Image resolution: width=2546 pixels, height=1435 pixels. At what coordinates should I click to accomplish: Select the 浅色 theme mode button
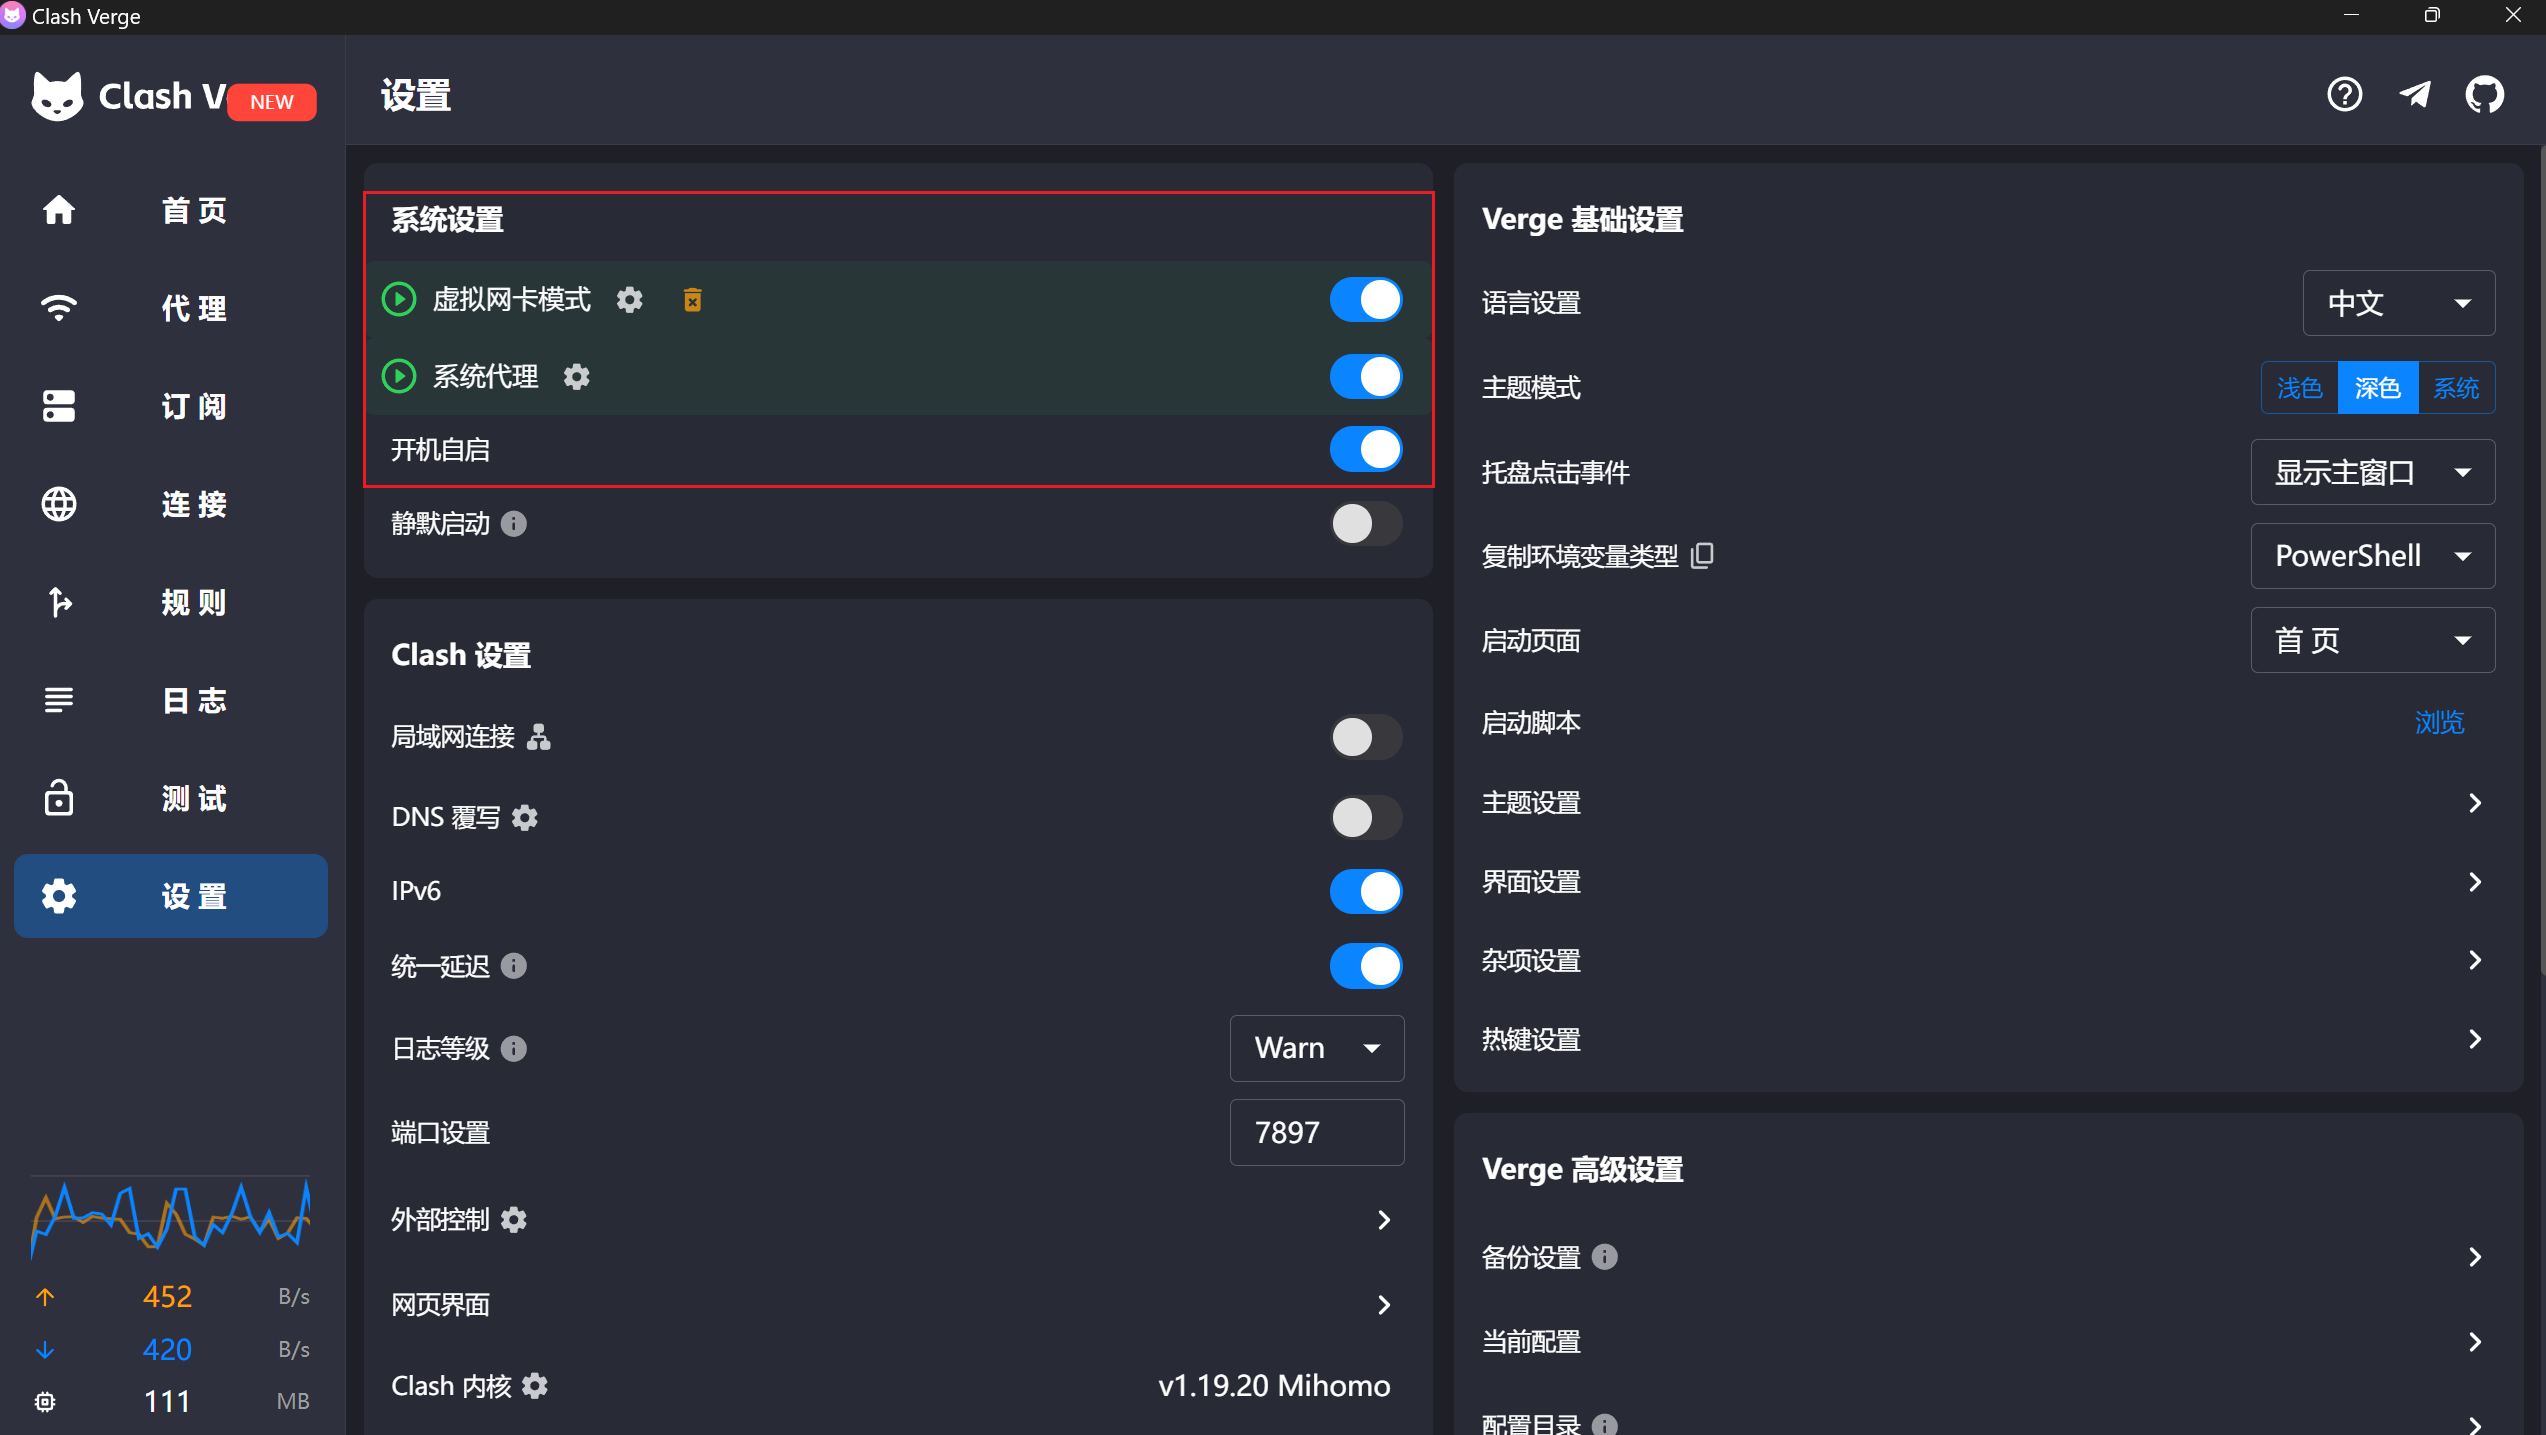[x=2299, y=388]
